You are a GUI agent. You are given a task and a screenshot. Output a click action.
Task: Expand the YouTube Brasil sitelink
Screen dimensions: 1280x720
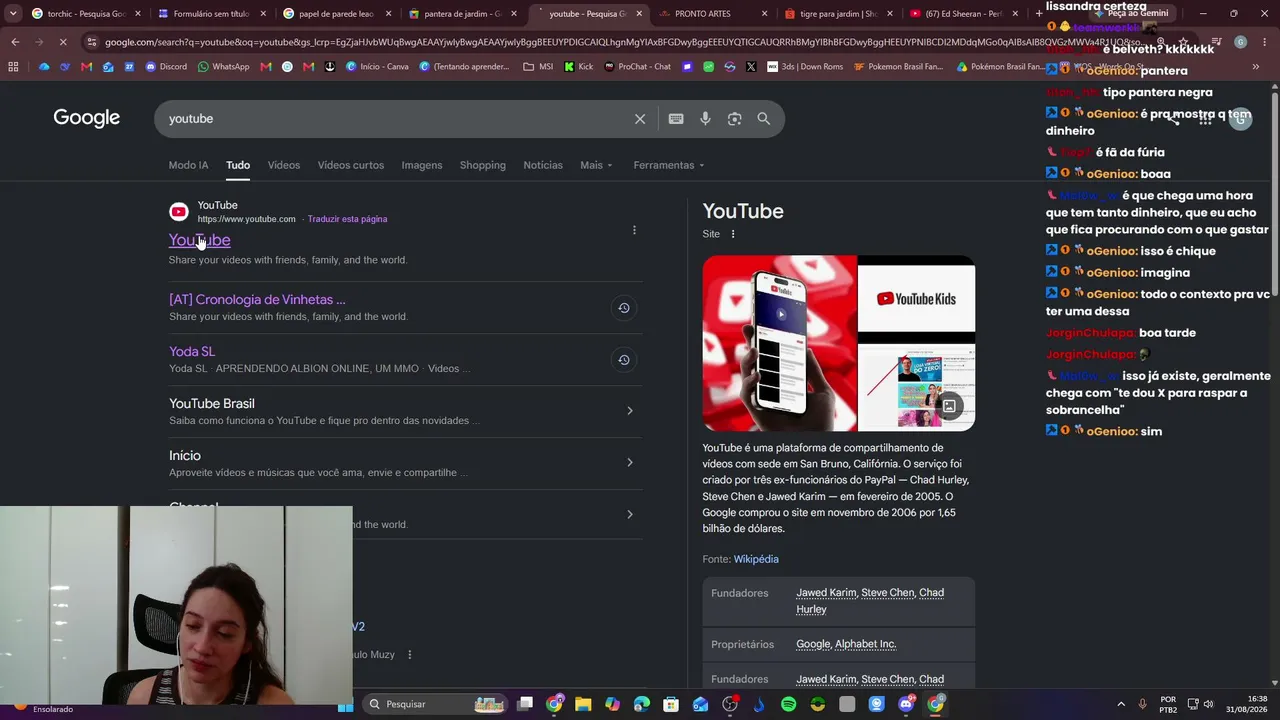point(629,411)
